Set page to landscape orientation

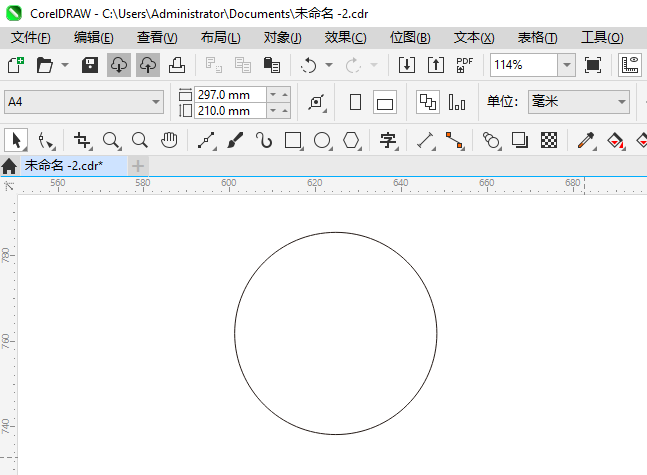[385, 102]
